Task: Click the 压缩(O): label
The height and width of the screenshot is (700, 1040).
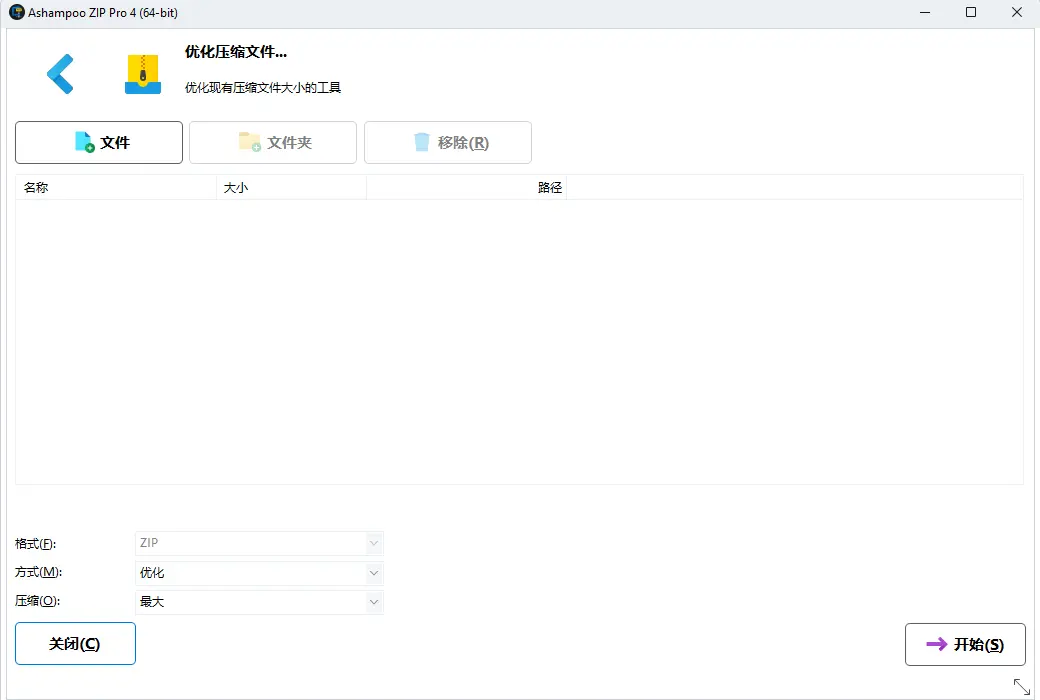Action: 38,601
